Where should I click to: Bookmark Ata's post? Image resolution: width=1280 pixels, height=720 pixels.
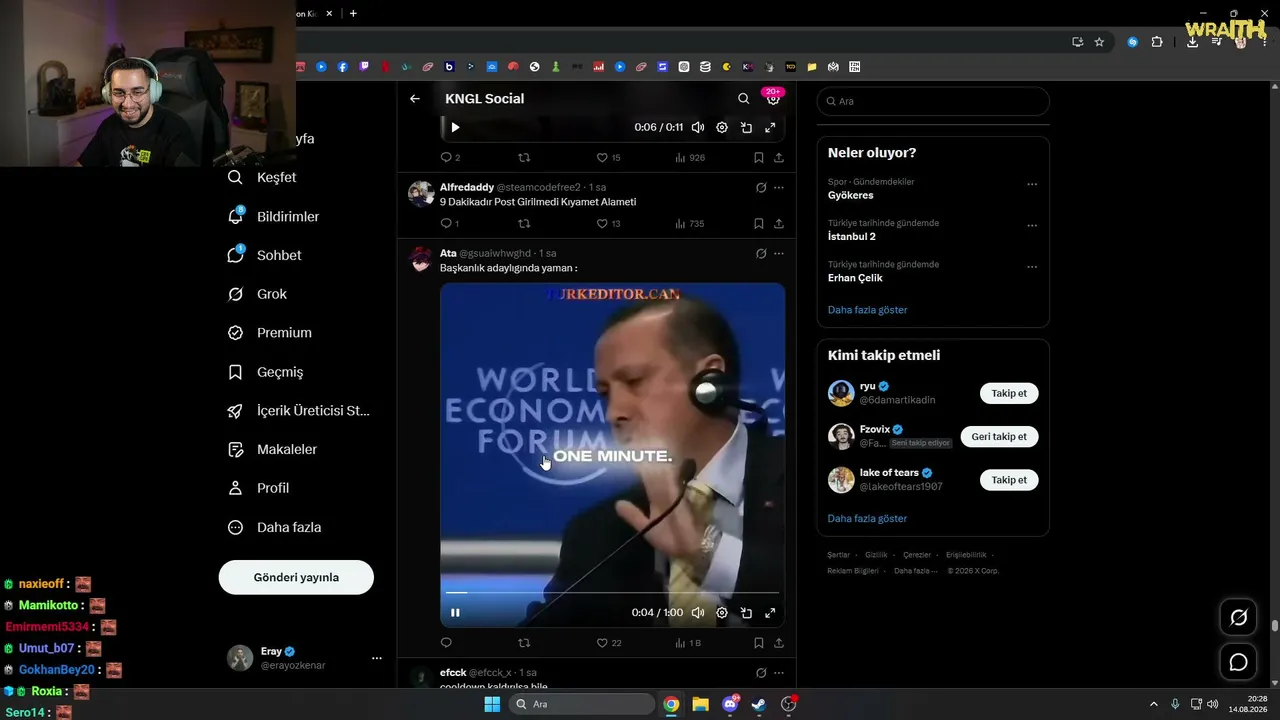pyautogui.click(x=759, y=643)
